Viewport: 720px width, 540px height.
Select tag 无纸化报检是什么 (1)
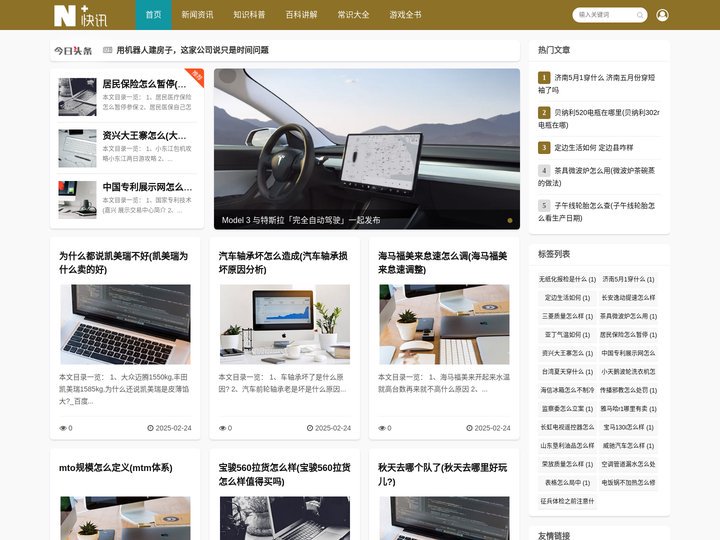coord(567,279)
